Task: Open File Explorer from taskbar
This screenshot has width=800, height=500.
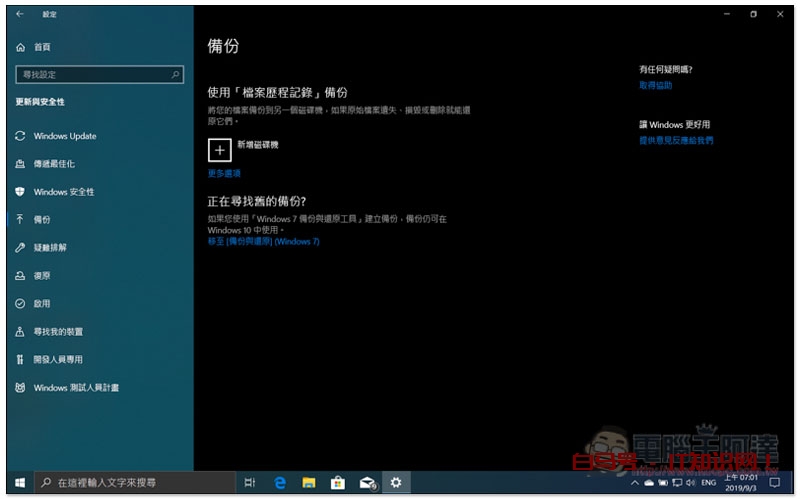Action: click(310, 483)
